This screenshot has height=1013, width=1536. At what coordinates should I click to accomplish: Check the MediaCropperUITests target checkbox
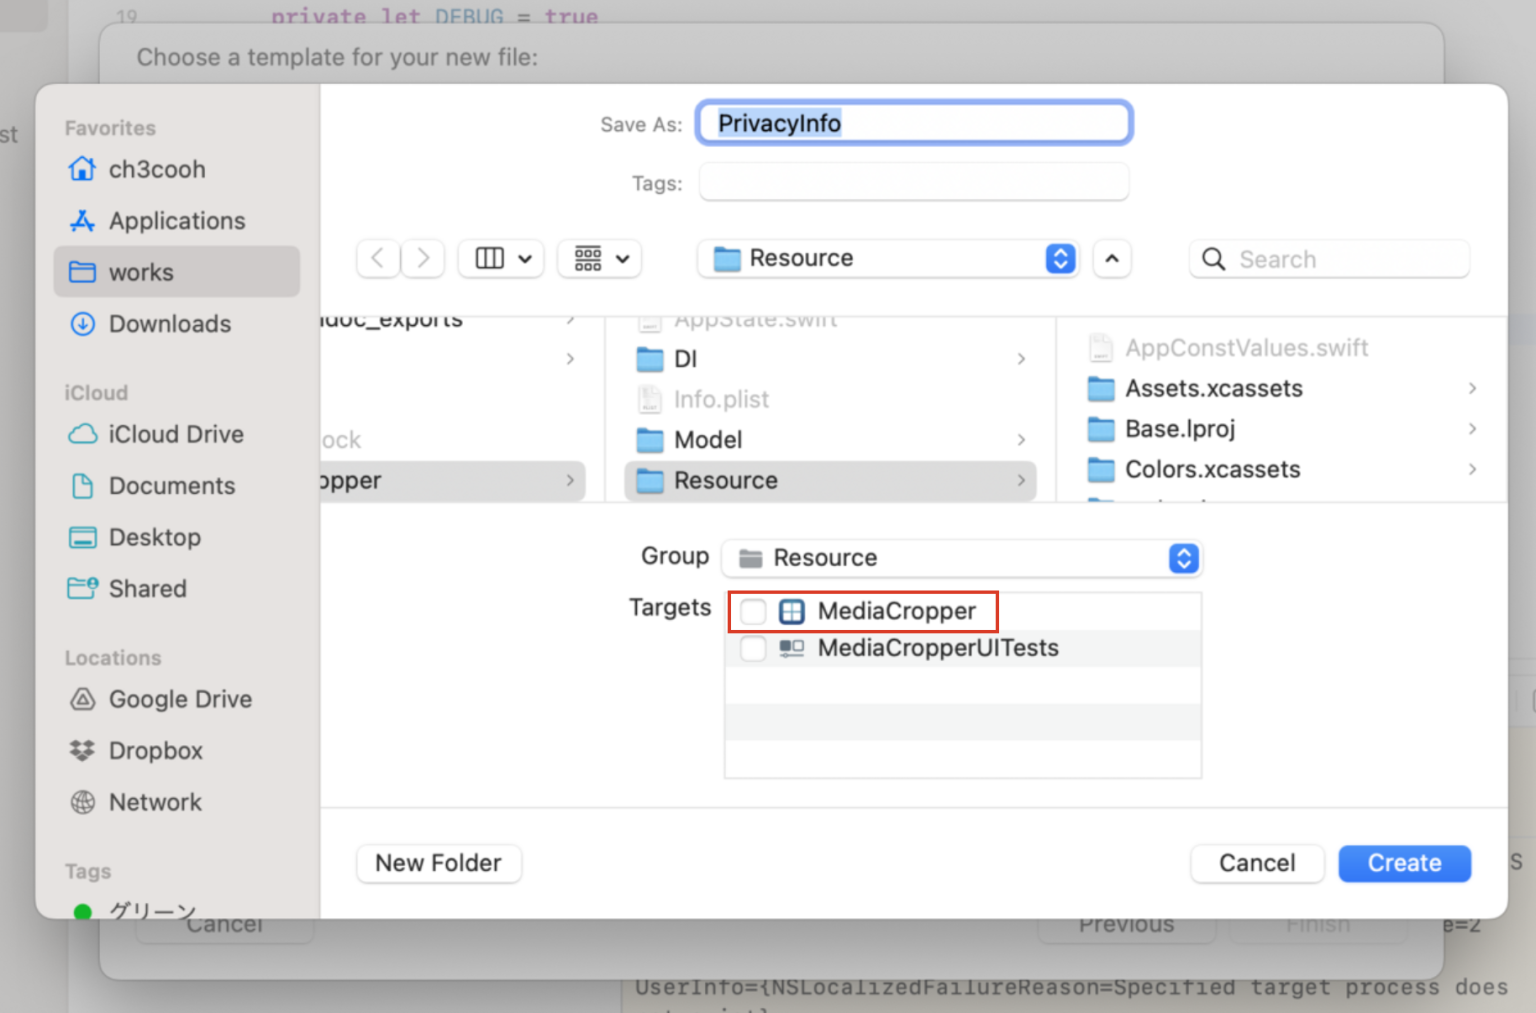[753, 648]
